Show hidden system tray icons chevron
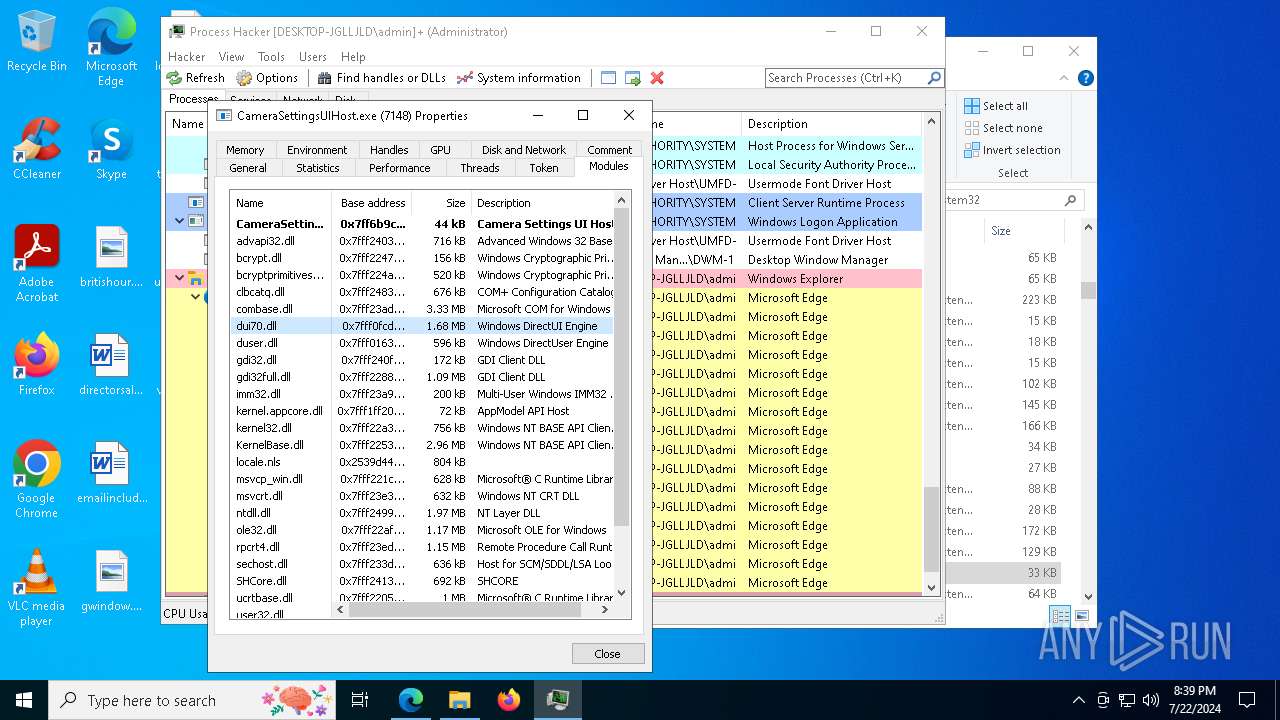 (1078, 700)
